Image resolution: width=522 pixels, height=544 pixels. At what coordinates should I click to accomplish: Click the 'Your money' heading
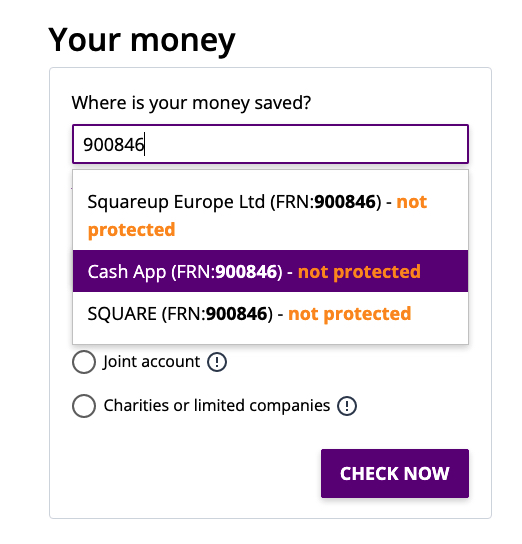pyautogui.click(x=142, y=40)
